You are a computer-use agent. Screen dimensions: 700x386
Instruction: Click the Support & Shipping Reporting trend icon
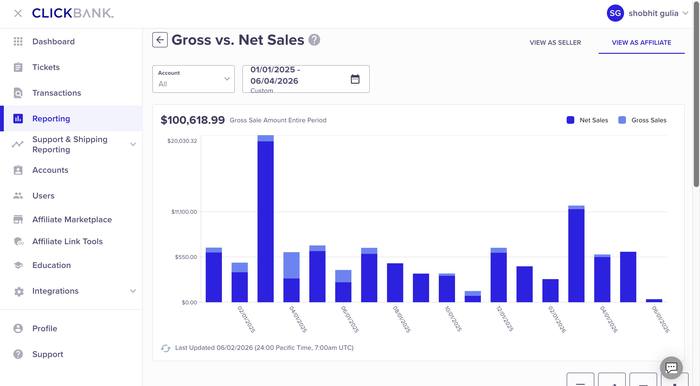(x=18, y=144)
